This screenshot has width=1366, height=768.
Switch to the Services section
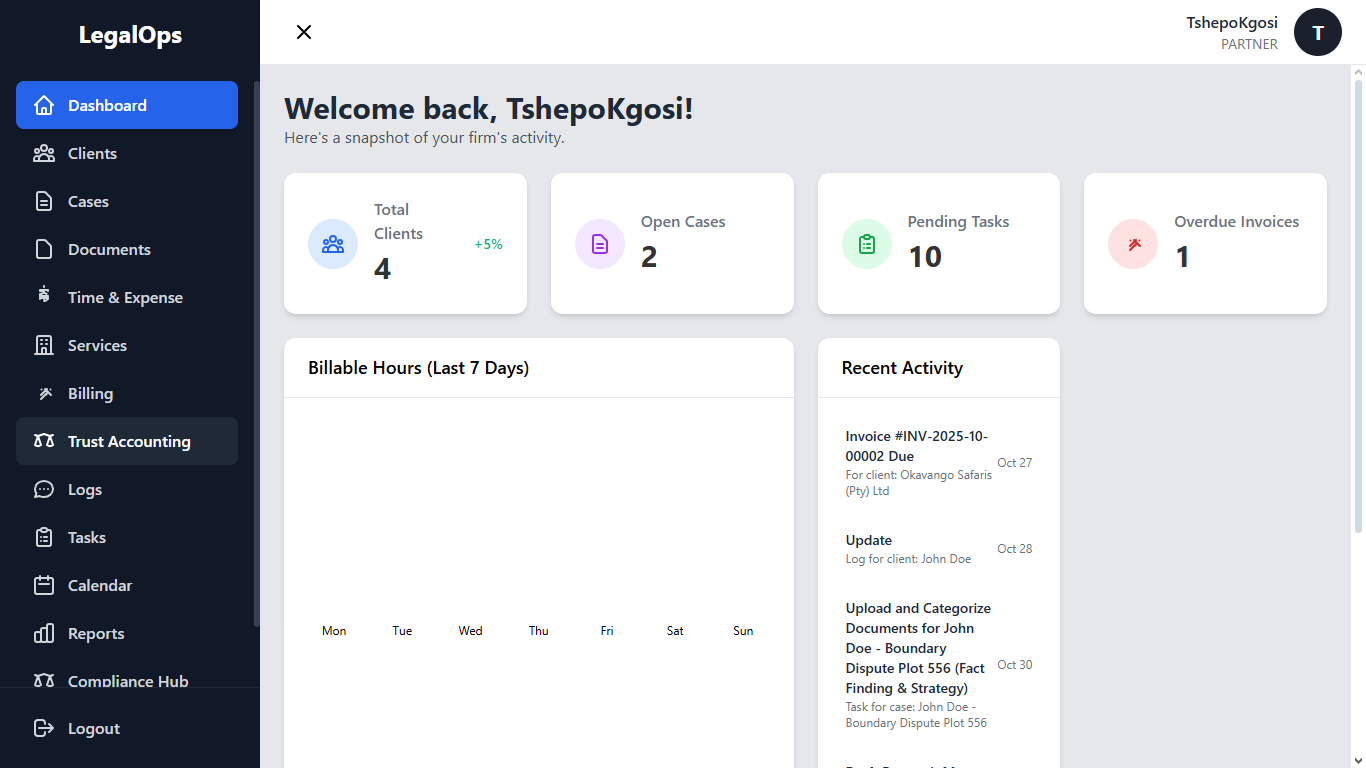tap(96, 345)
